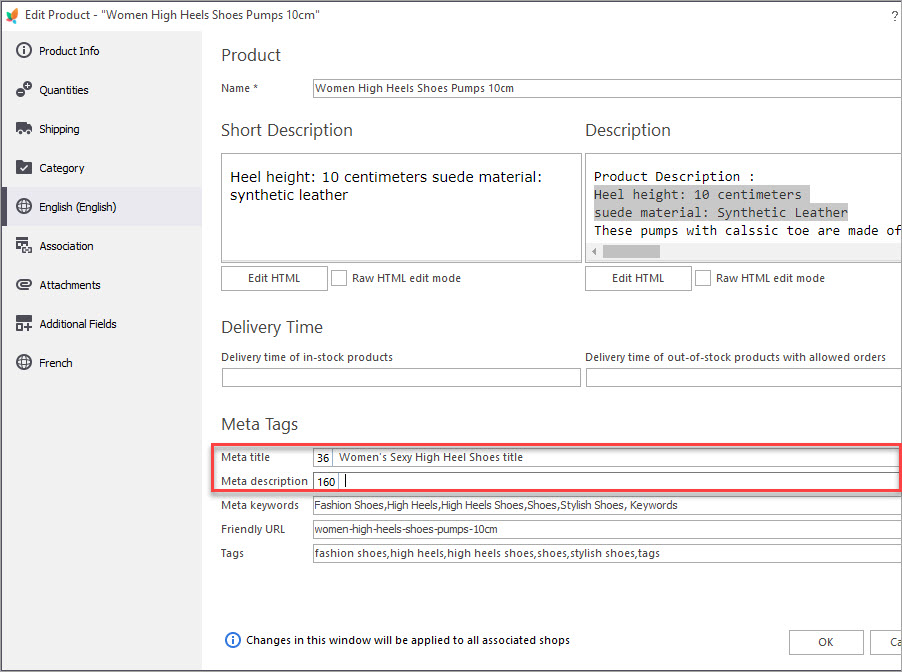Switch to the Quantities section
Screen dimensions: 902x672
(102, 90)
